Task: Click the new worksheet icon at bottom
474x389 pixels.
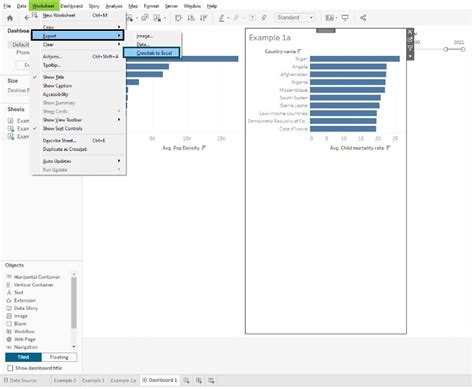Action: 186,380
